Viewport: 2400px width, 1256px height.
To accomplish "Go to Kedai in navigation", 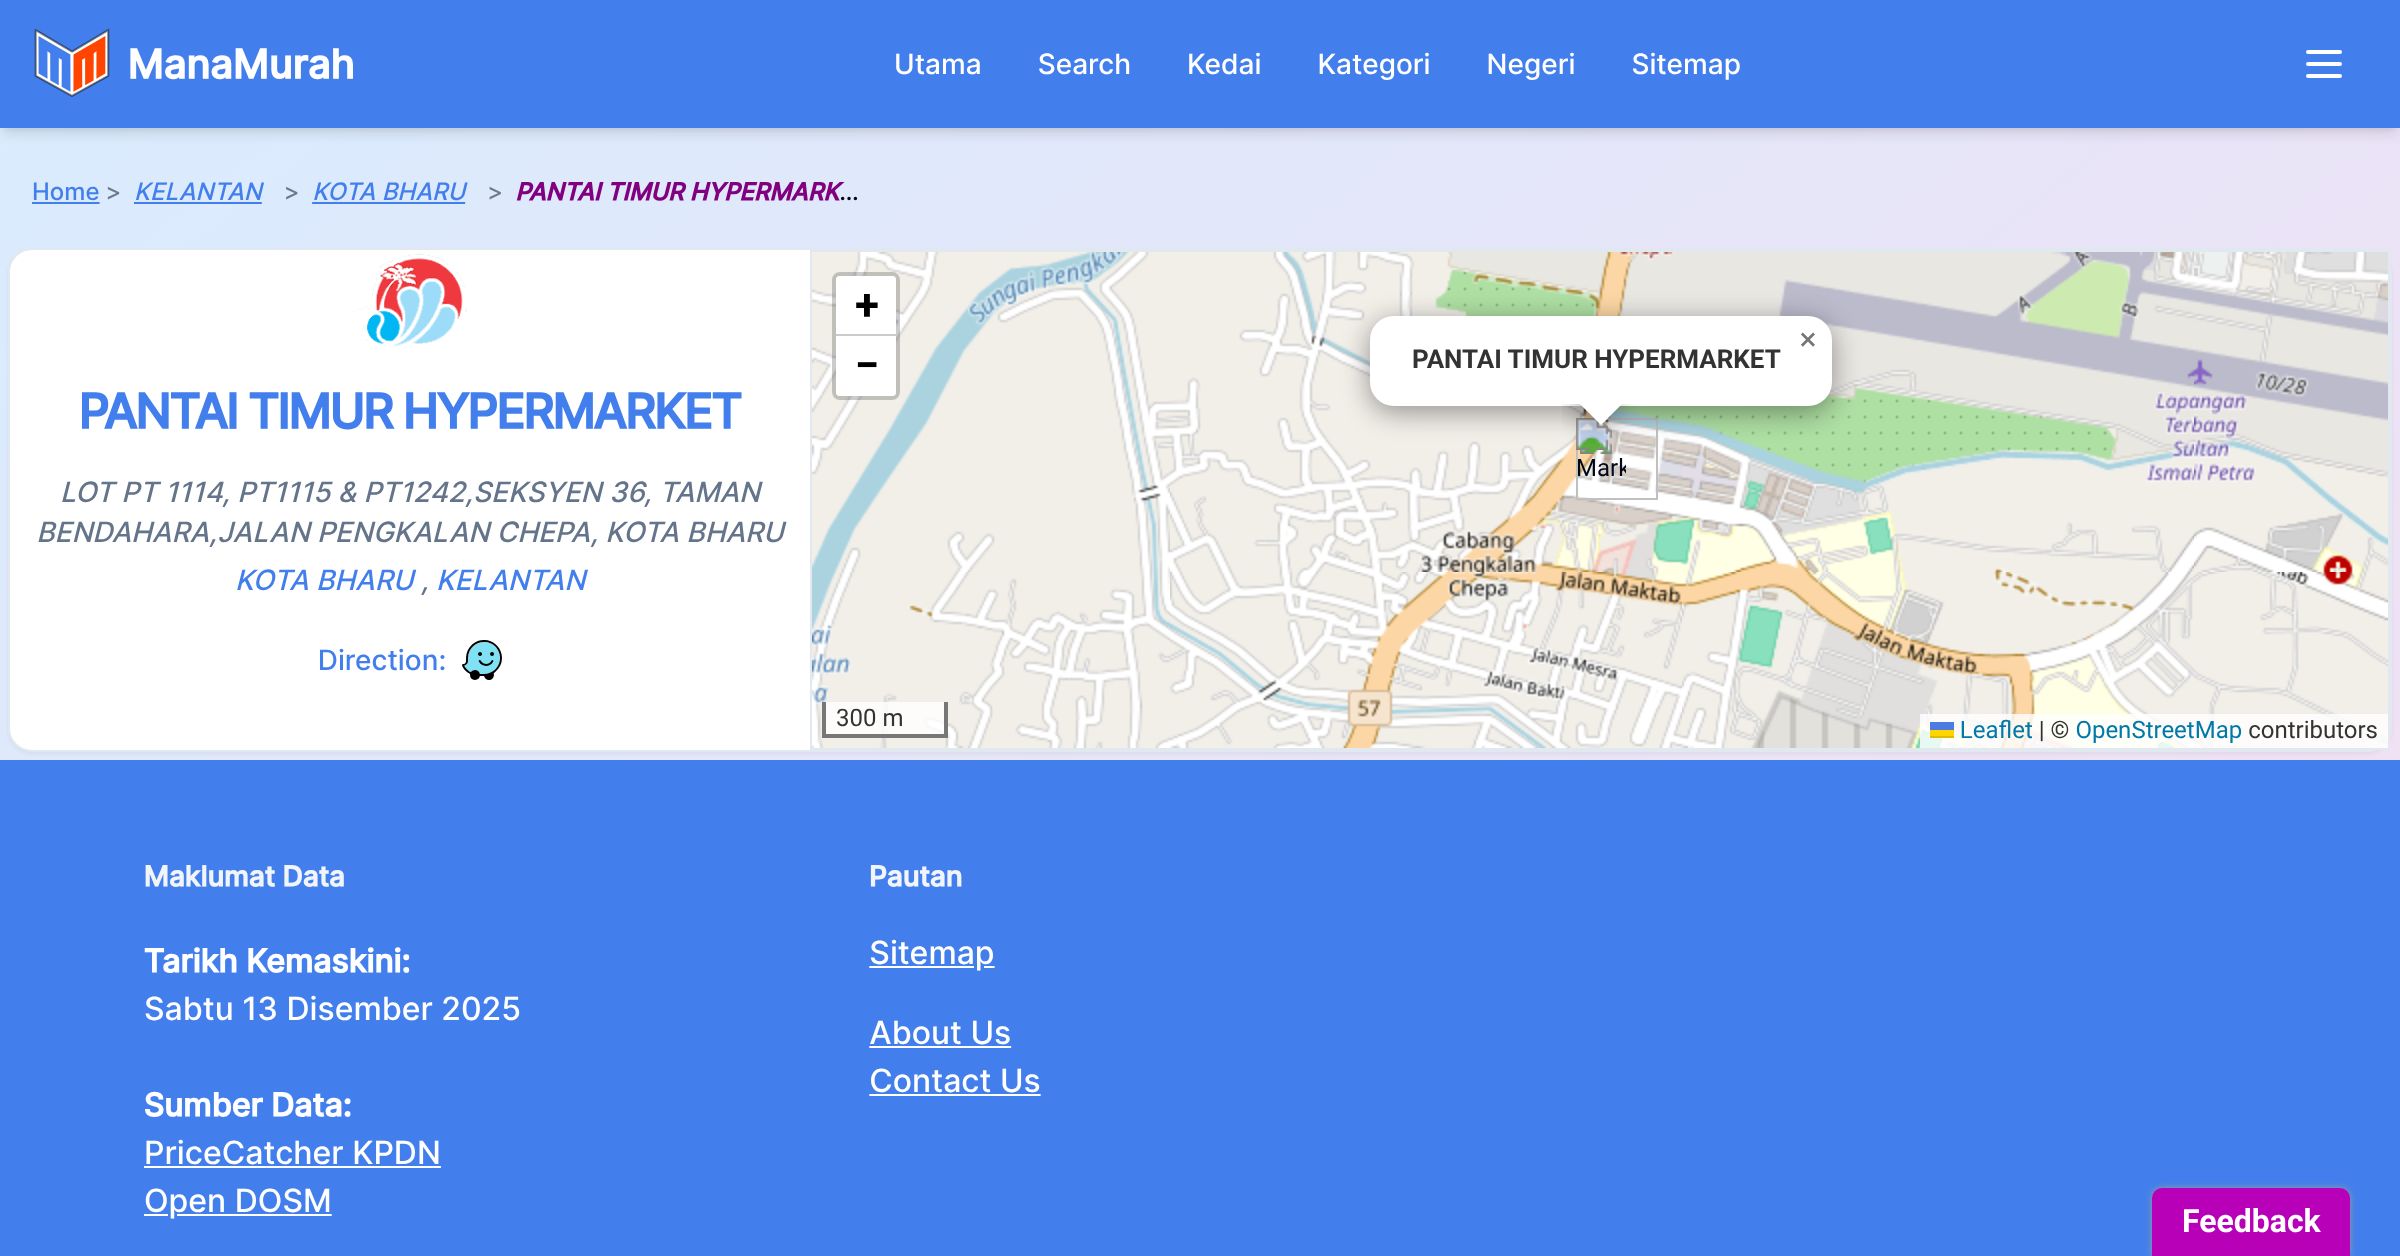I will pyautogui.click(x=1223, y=64).
